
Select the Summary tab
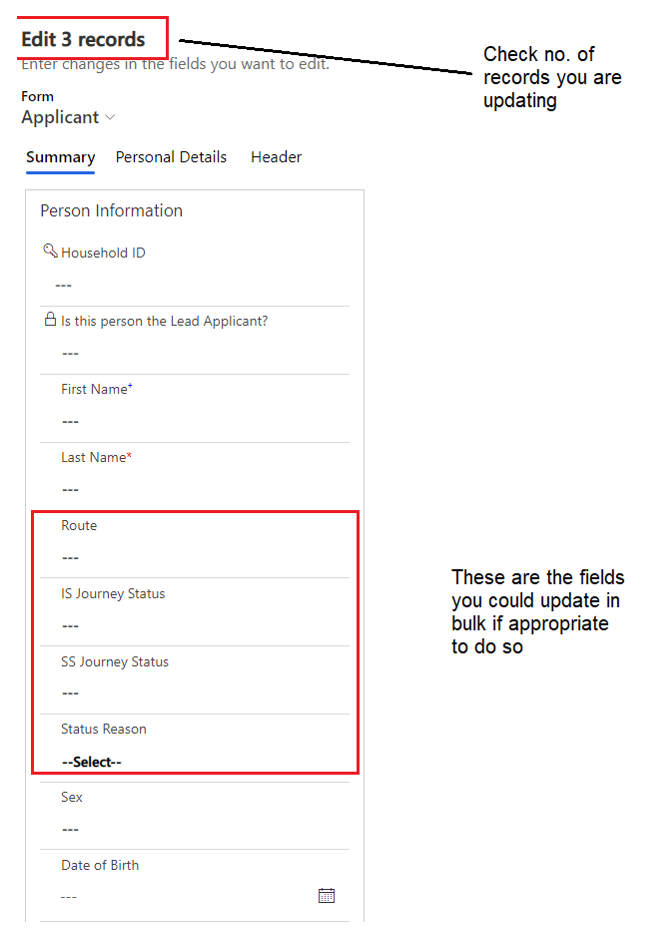click(x=60, y=157)
